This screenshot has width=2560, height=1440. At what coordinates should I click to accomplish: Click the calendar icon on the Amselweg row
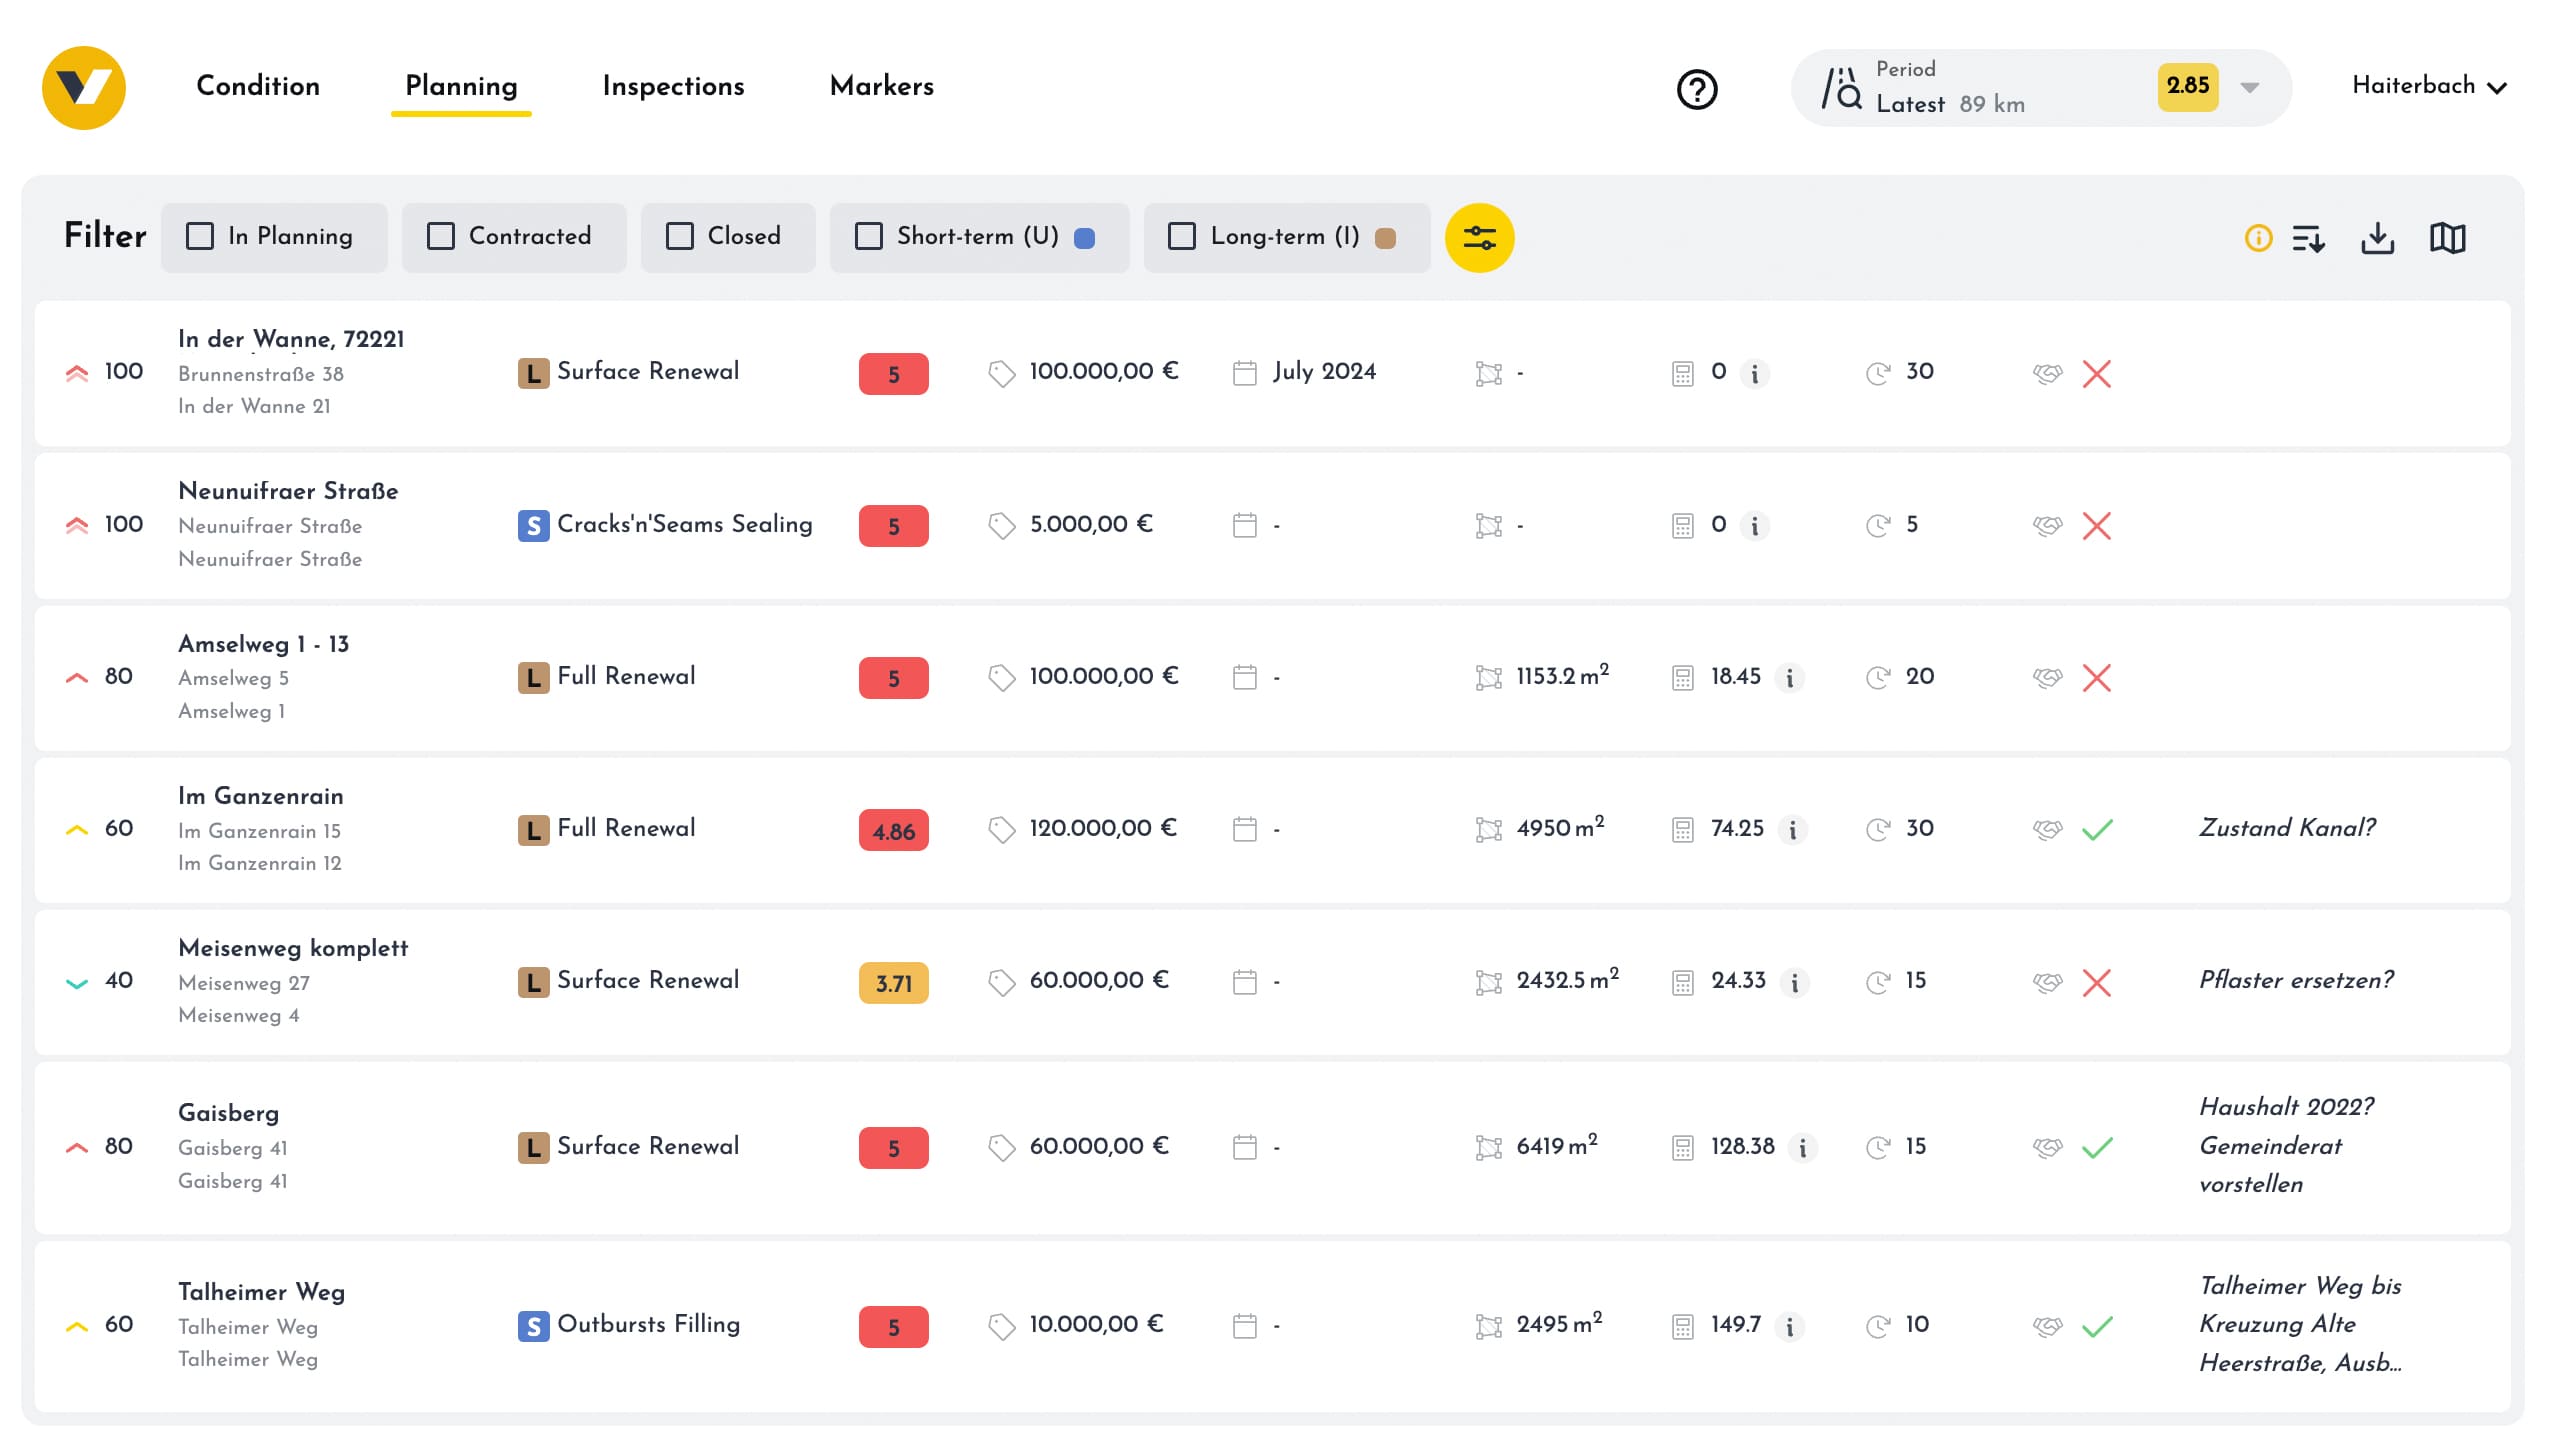click(1244, 677)
